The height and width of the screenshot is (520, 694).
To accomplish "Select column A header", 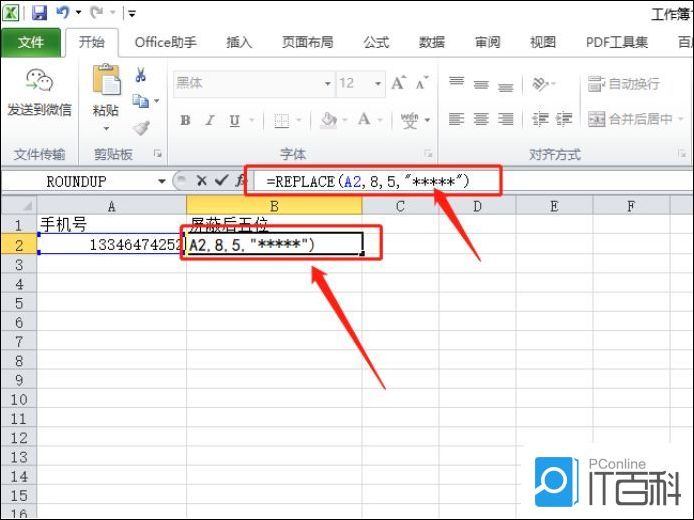I will (112, 206).
